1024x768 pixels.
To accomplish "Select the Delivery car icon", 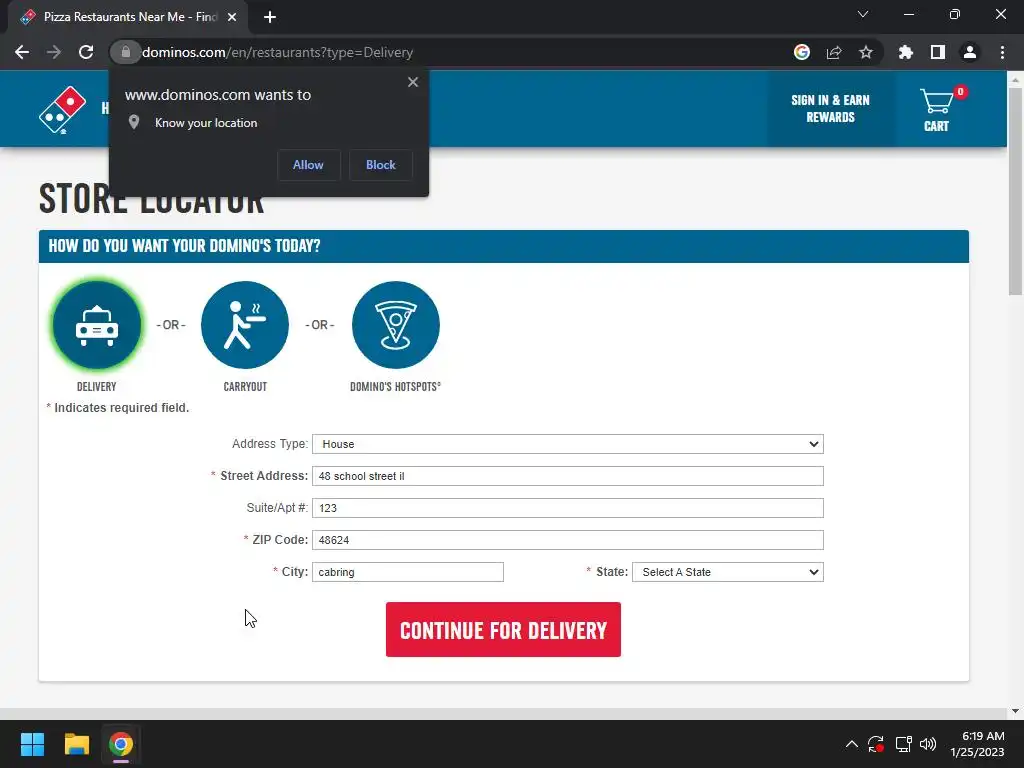I will [97, 325].
